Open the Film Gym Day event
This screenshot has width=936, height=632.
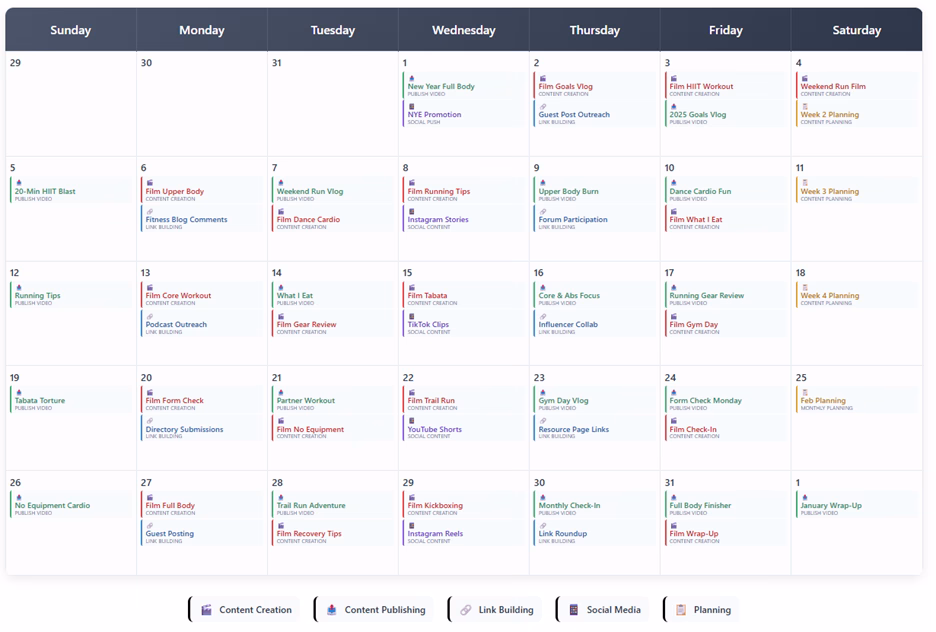[x=725, y=323]
